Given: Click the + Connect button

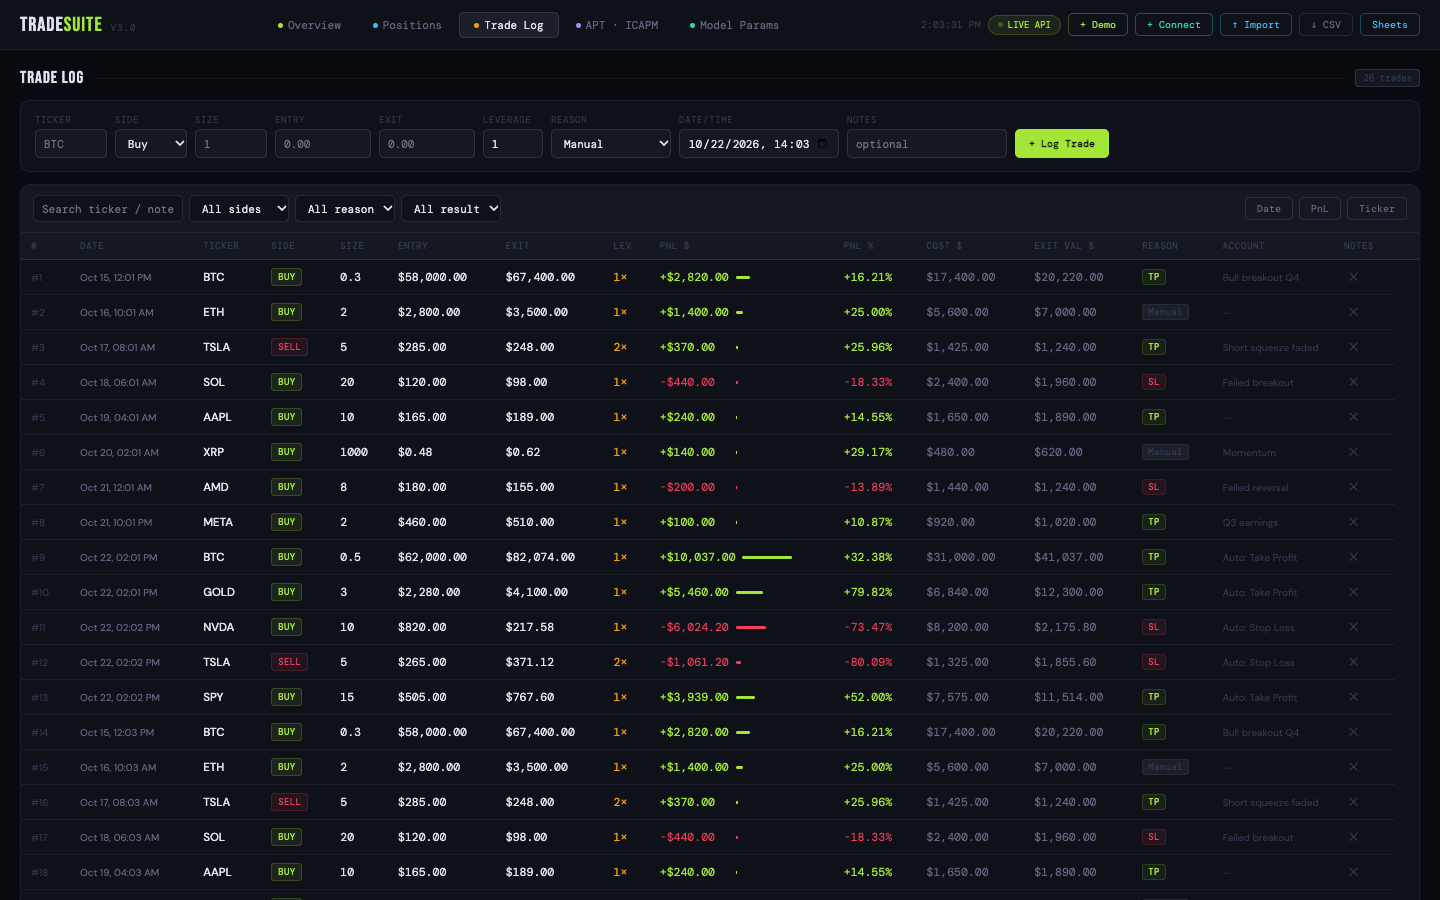Looking at the screenshot, I should tap(1174, 25).
